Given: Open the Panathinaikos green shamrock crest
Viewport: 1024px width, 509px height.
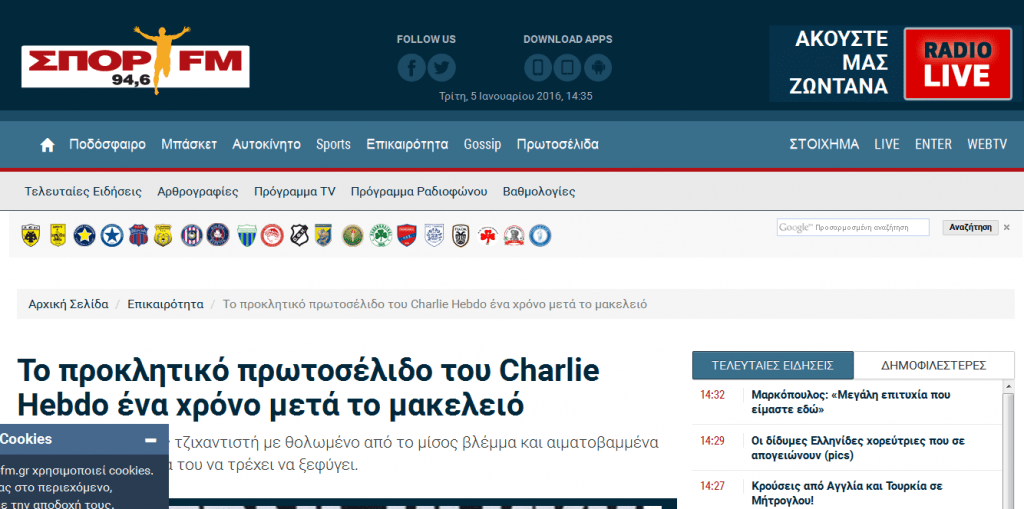Looking at the screenshot, I should coord(380,235).
